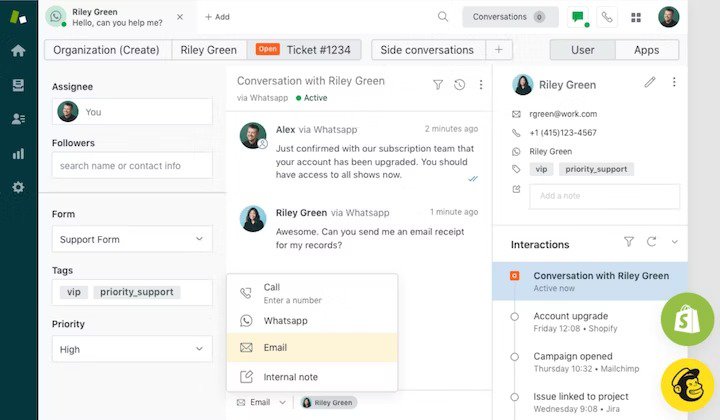
Task: Select Whatsapp from the channel menu
Action: [285, 321]
